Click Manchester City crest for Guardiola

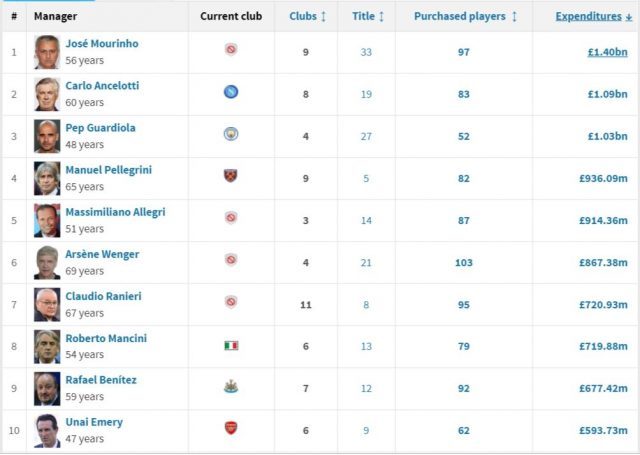231,134
